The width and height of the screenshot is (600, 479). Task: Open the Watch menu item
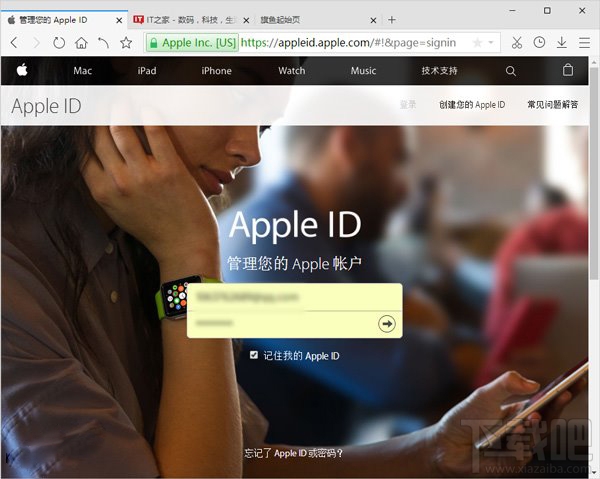292,71
